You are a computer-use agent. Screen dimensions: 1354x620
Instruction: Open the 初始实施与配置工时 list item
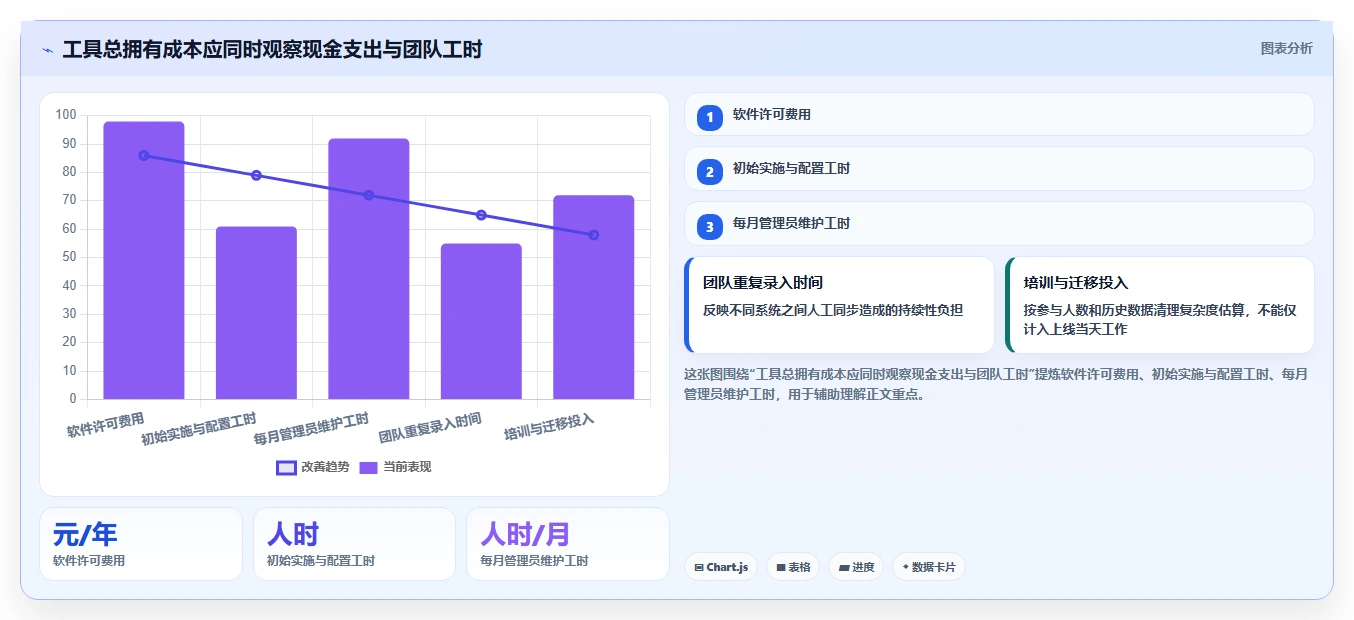click(x=999, y=168)
